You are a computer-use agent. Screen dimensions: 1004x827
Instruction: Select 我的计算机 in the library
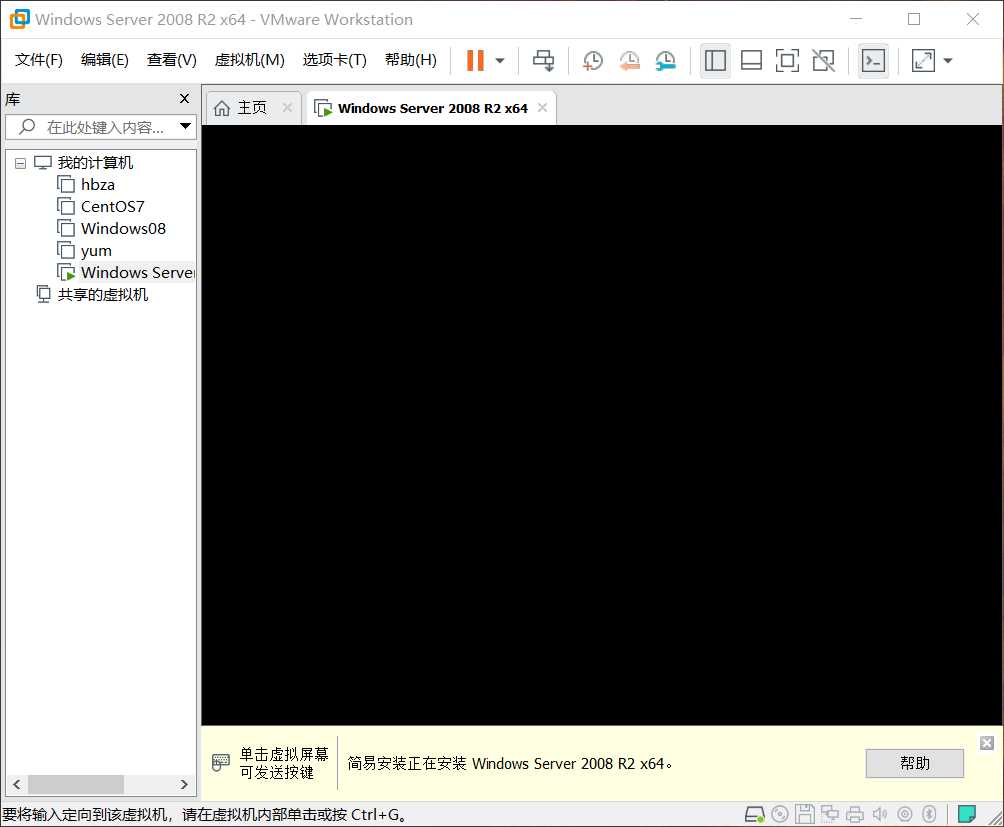coord(95,163)
